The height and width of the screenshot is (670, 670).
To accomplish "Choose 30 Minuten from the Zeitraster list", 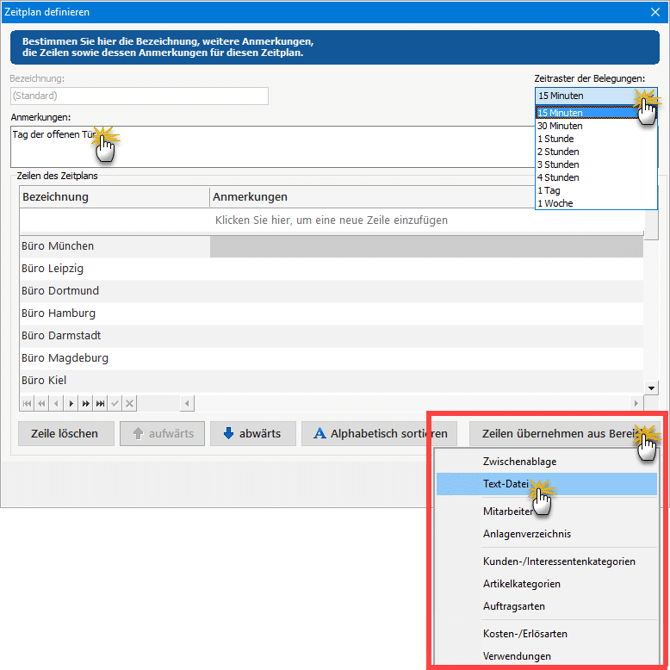I will click(x=561, y=126).
